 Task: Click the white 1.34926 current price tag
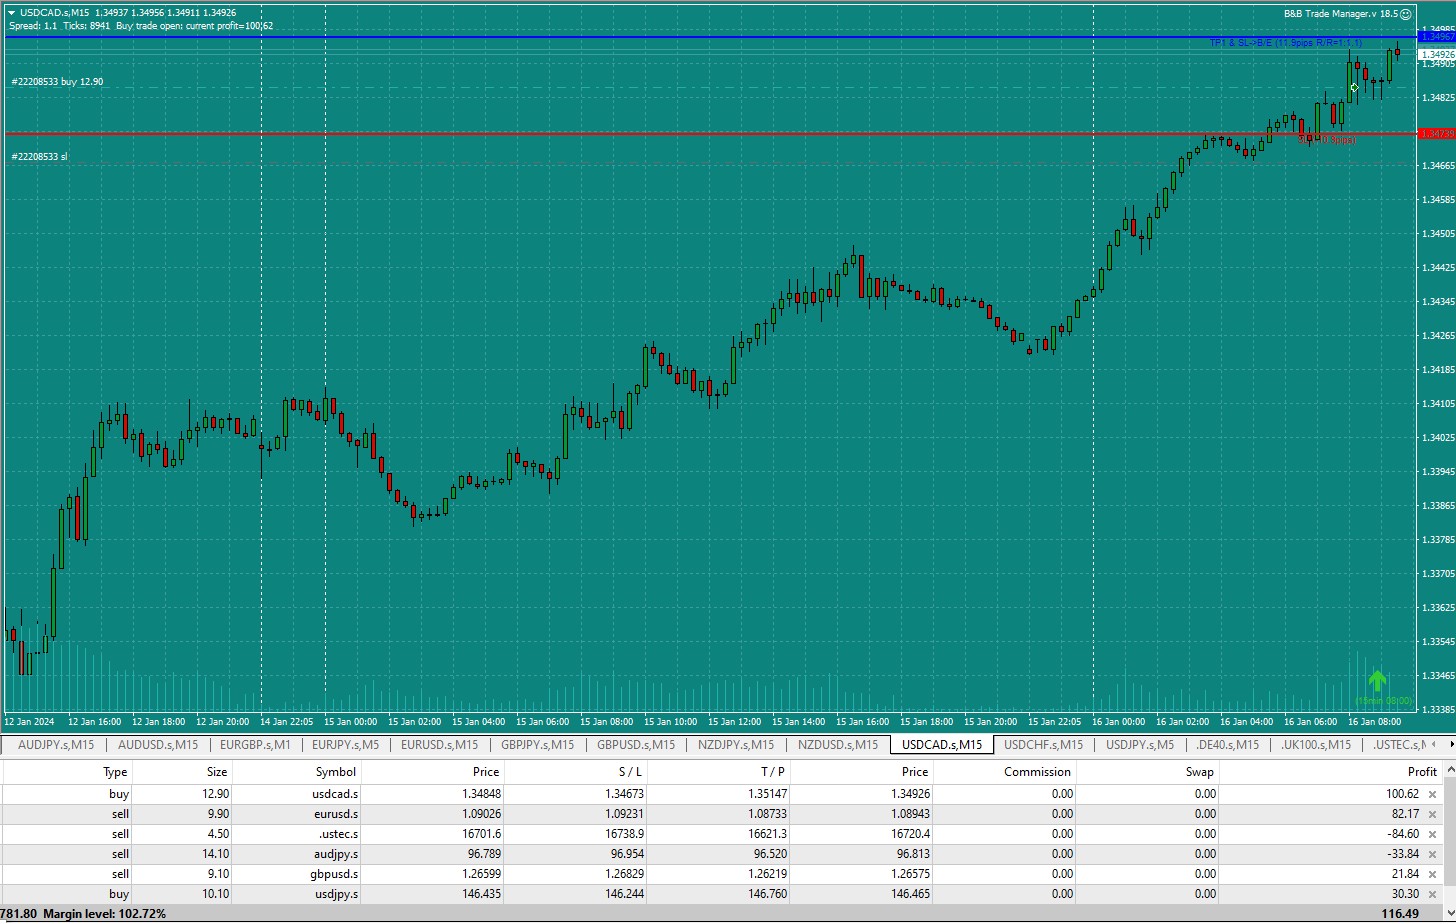click(x=1437, y=54)
